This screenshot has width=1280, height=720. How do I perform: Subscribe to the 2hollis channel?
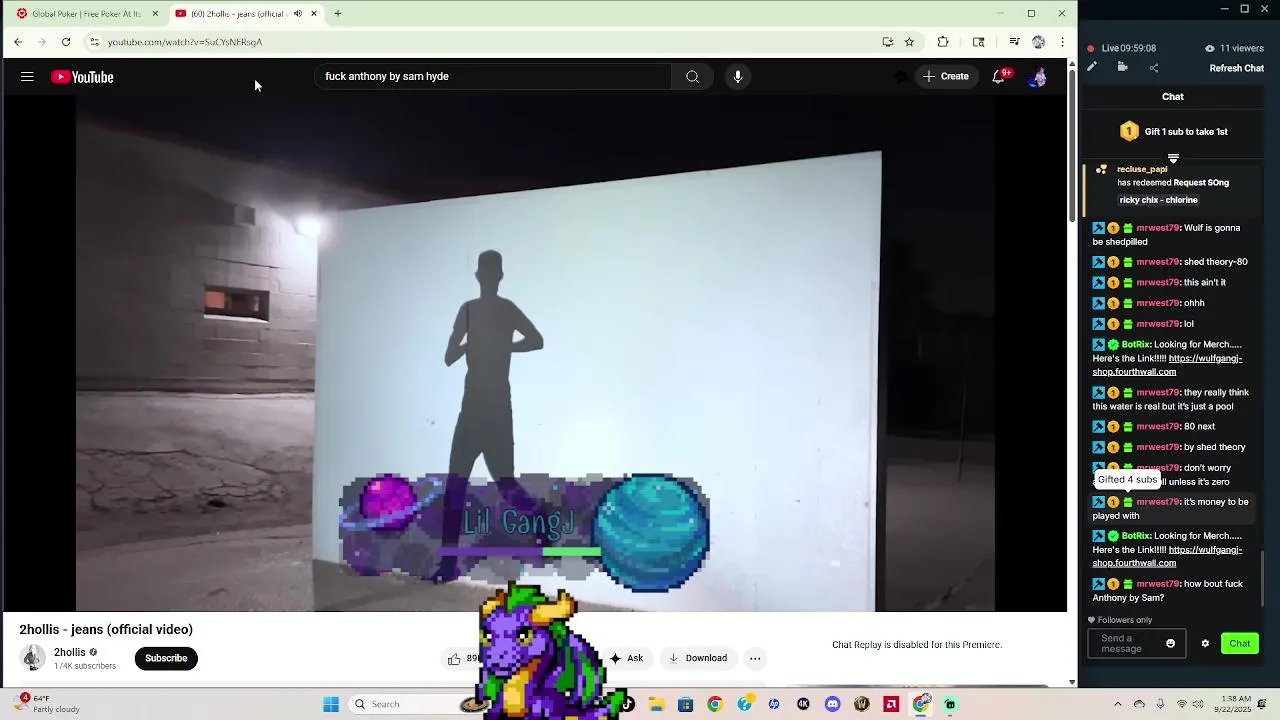(166, 658)
